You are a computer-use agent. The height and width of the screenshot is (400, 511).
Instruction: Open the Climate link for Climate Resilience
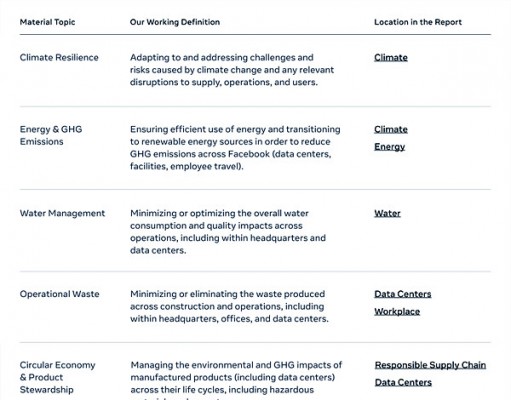(x=391, y=57)
